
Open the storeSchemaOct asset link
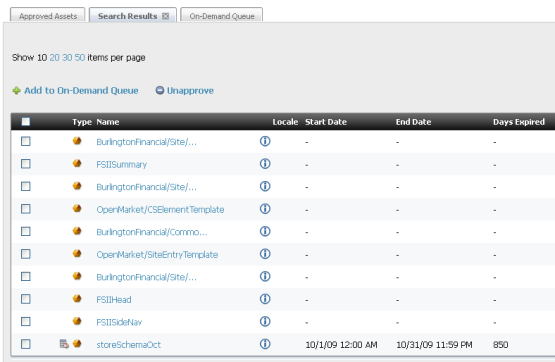point(128,345)
